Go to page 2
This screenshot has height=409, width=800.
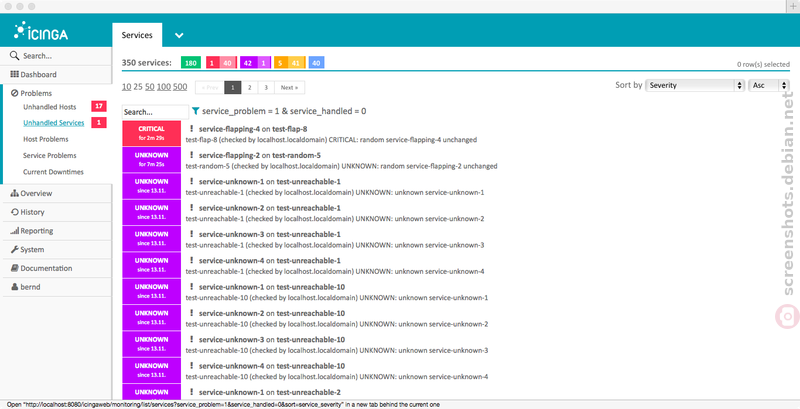[249, 87]
